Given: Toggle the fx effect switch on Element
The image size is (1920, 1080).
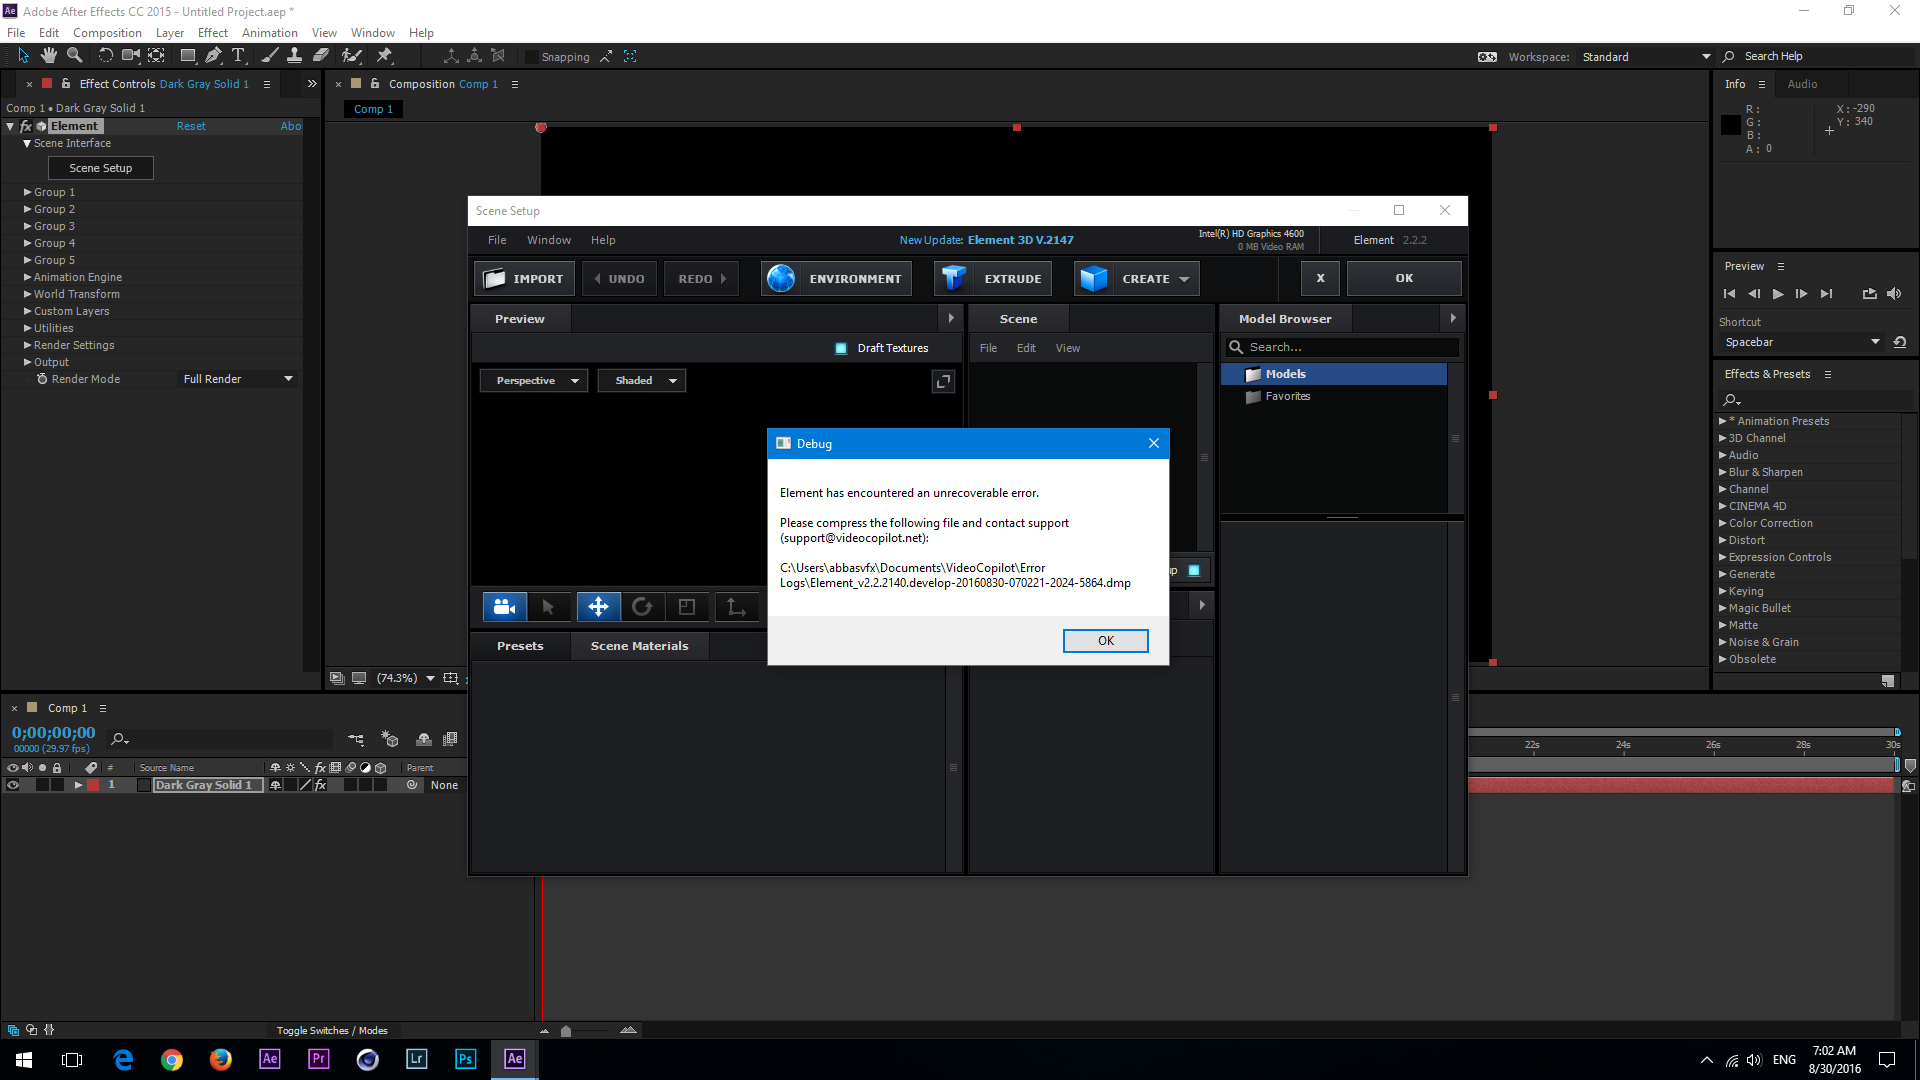Looking at the screenshot, I should [x=26, y=126].
